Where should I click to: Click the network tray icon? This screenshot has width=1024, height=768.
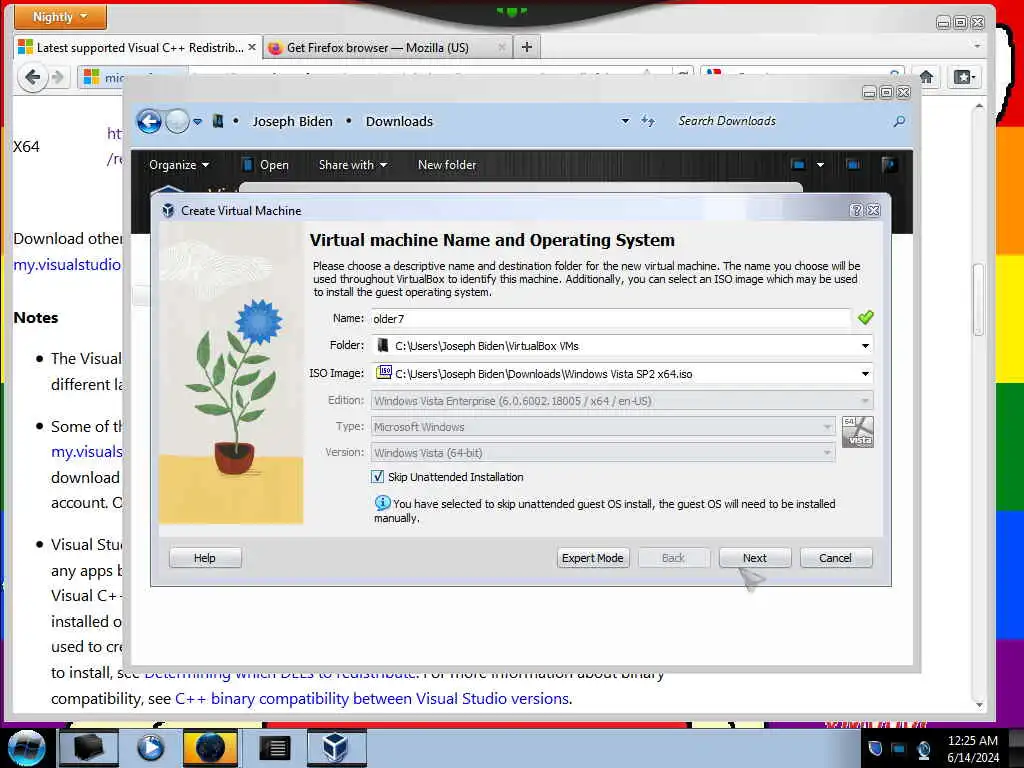pyautogui.click(x=899, y=748)
